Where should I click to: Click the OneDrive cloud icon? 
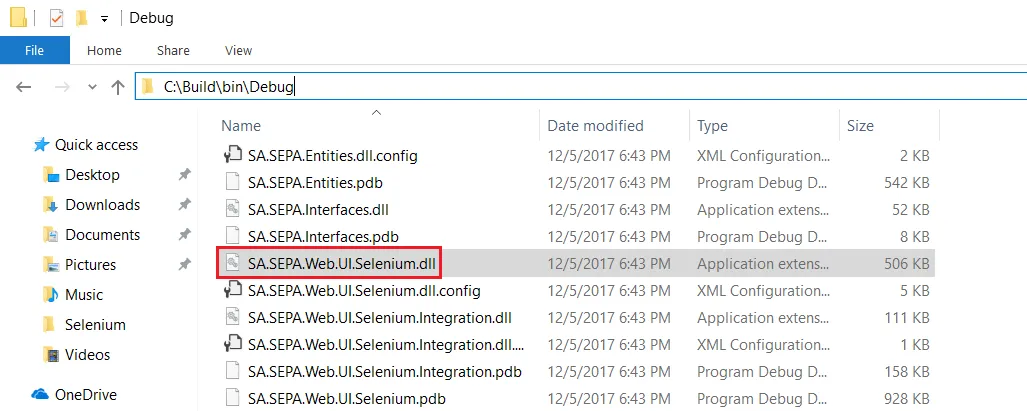[x=41, y=394]
